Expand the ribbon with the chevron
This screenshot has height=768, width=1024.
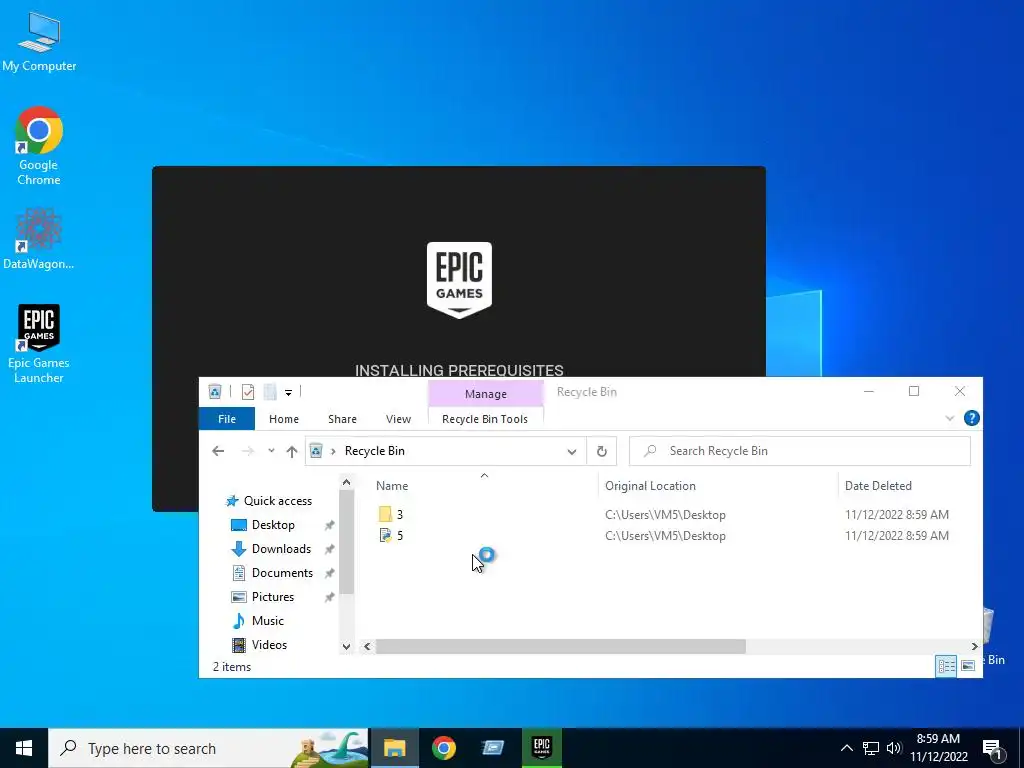pos(950,419)
